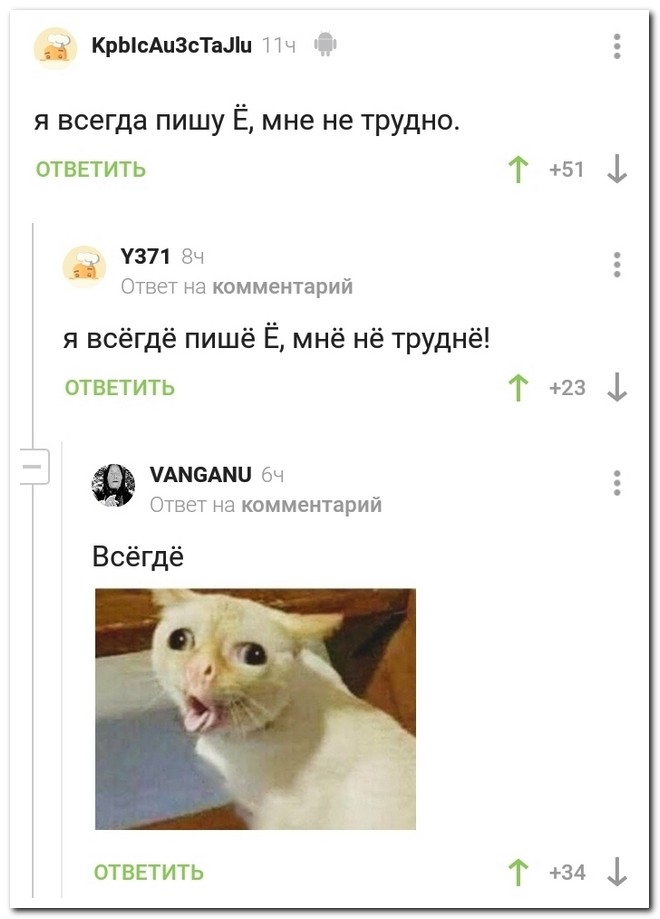
Task: Open the KpbIcAu3cTaJlu avatar profile
Action: pyautogui.click(x=56, y=47)
